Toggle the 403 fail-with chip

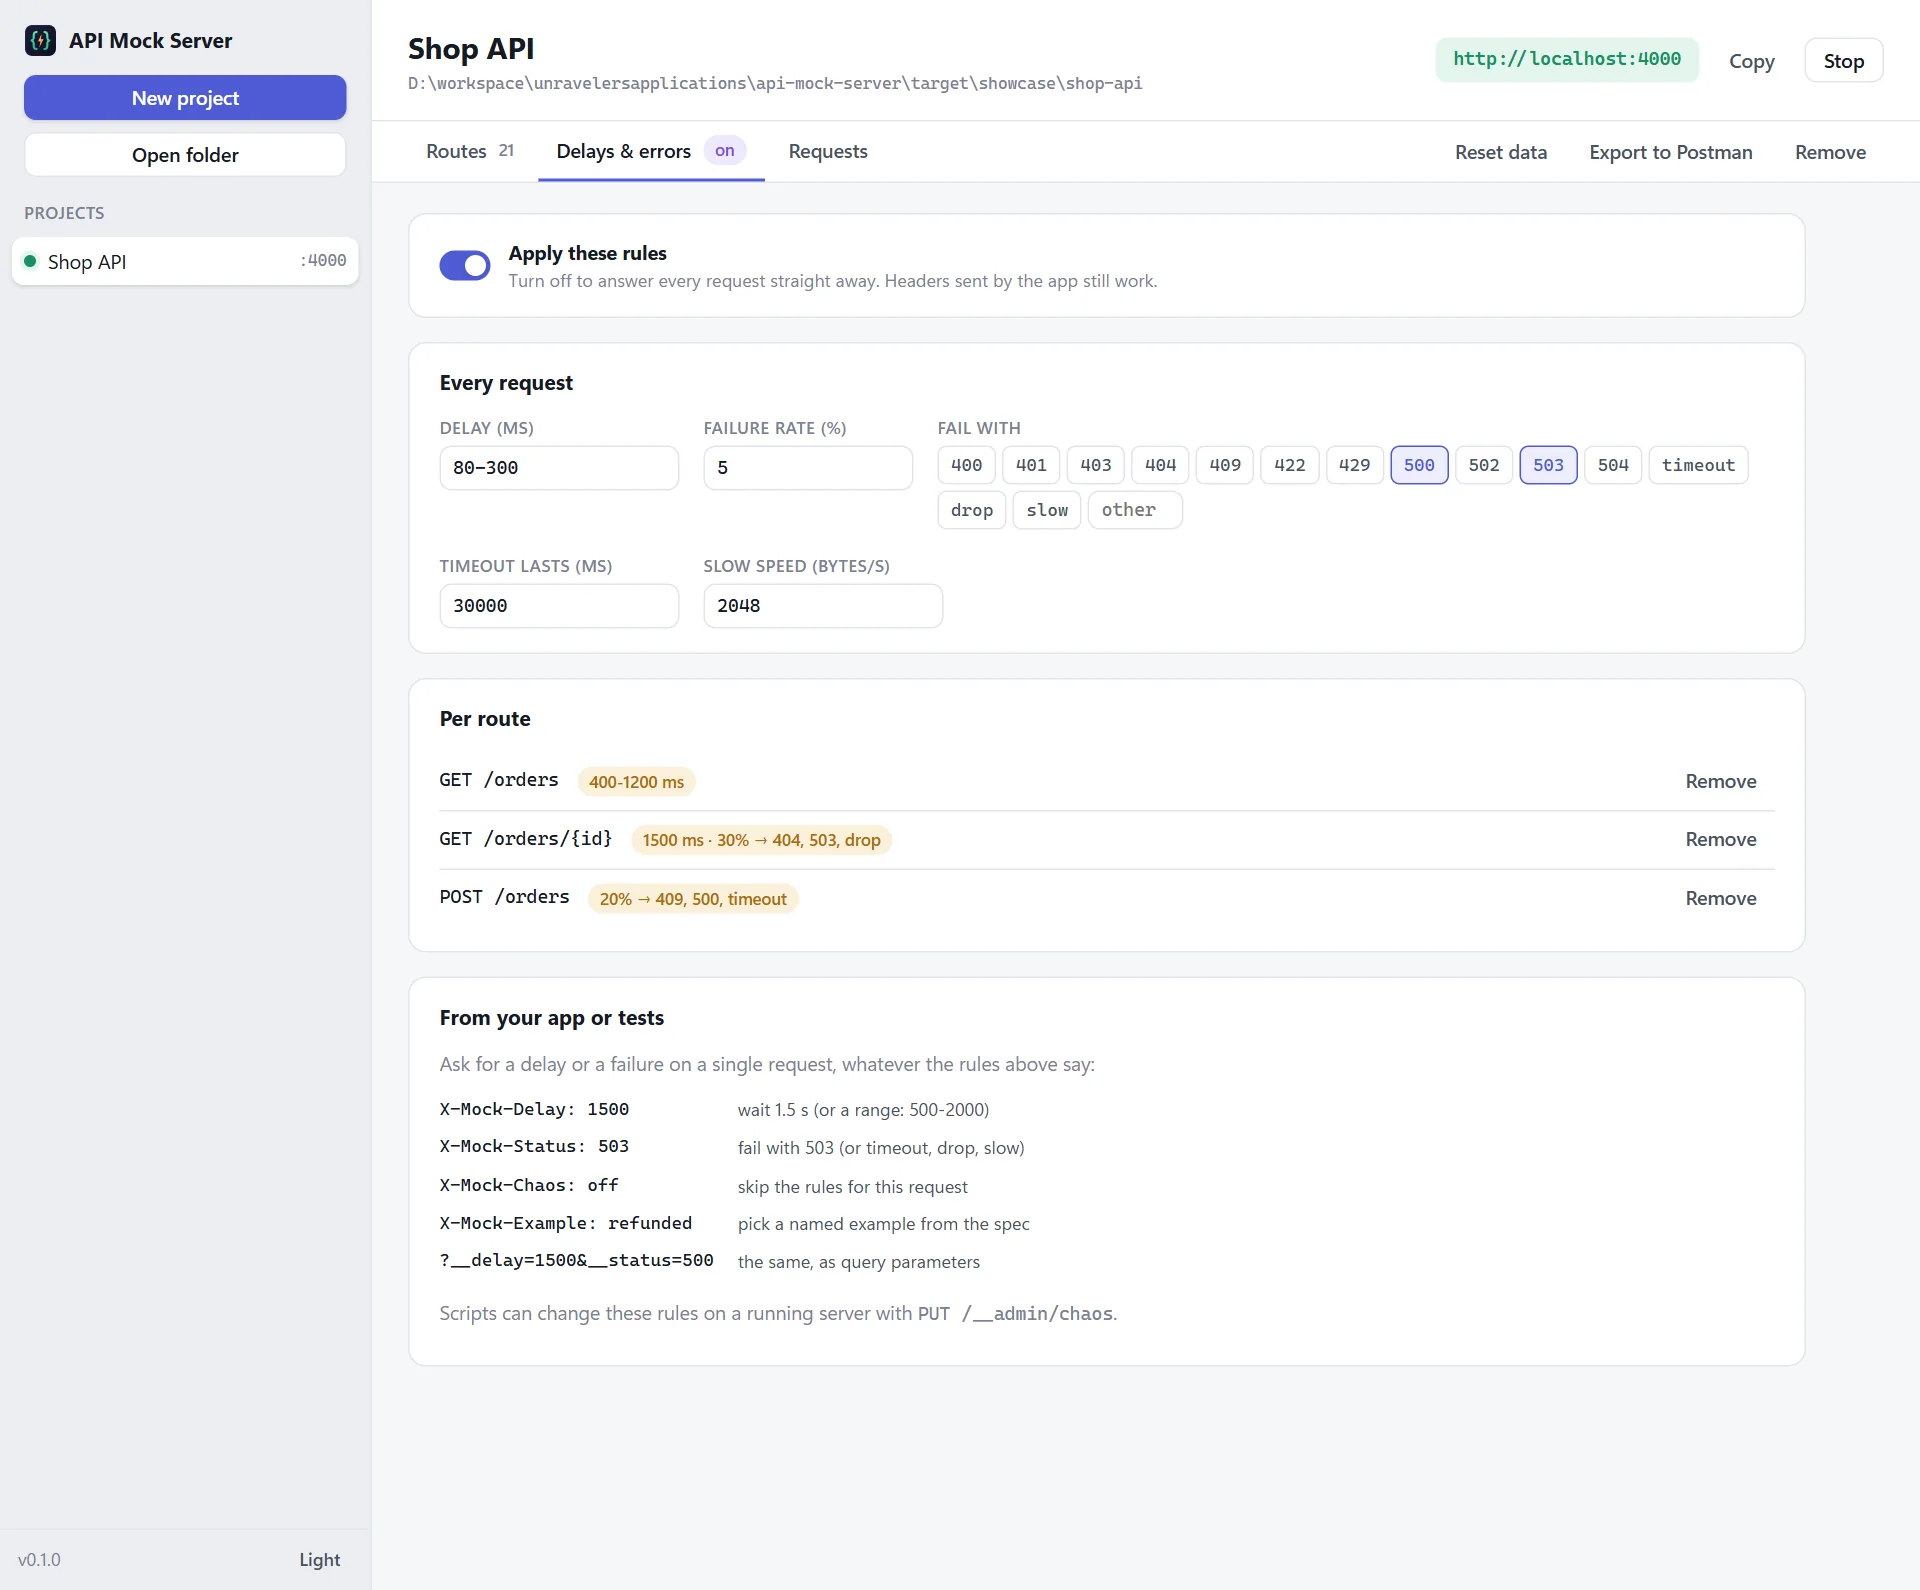click(x=1096, y=465)
